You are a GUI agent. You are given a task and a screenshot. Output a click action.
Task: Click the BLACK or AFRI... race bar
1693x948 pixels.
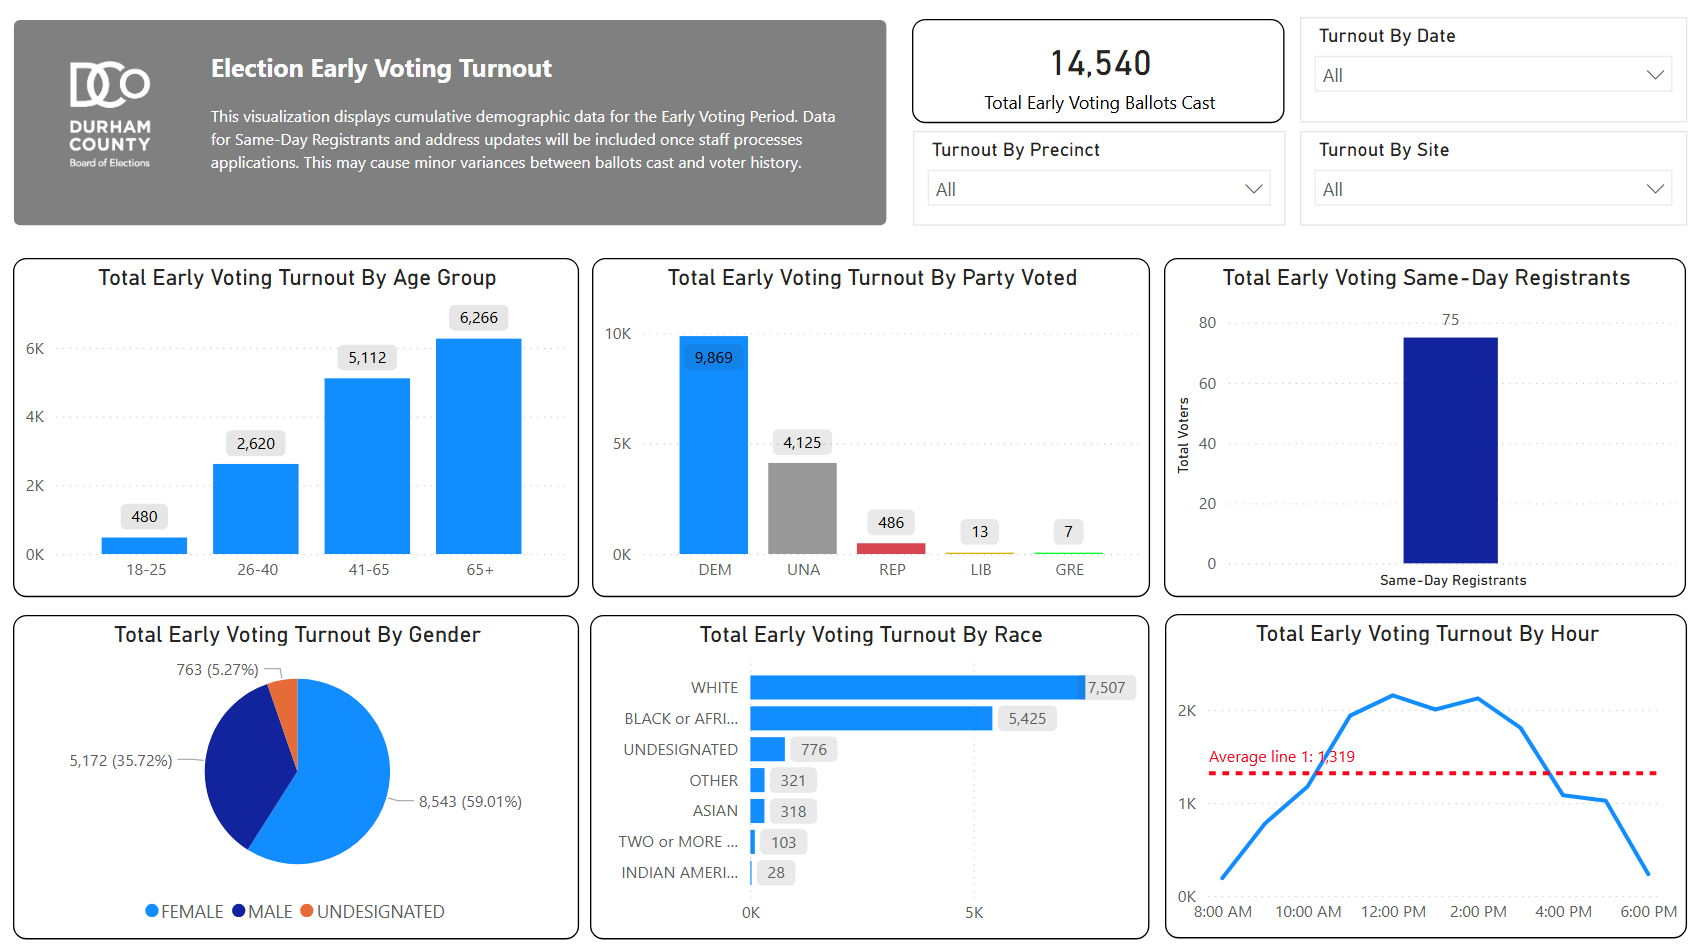pos(870,719)
